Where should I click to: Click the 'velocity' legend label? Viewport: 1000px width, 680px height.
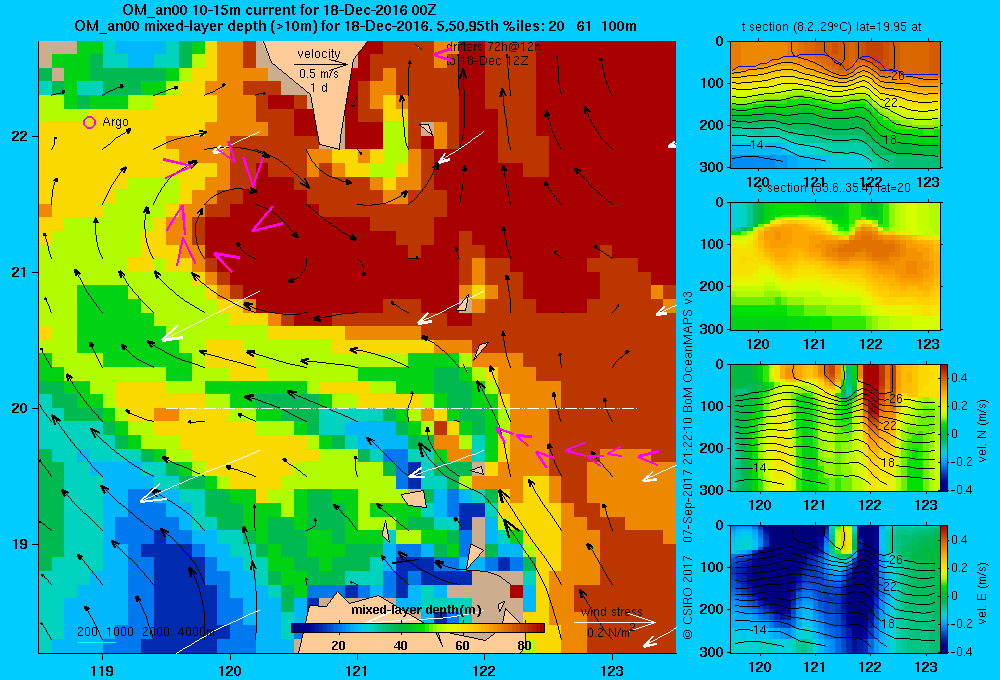point(319,54)
